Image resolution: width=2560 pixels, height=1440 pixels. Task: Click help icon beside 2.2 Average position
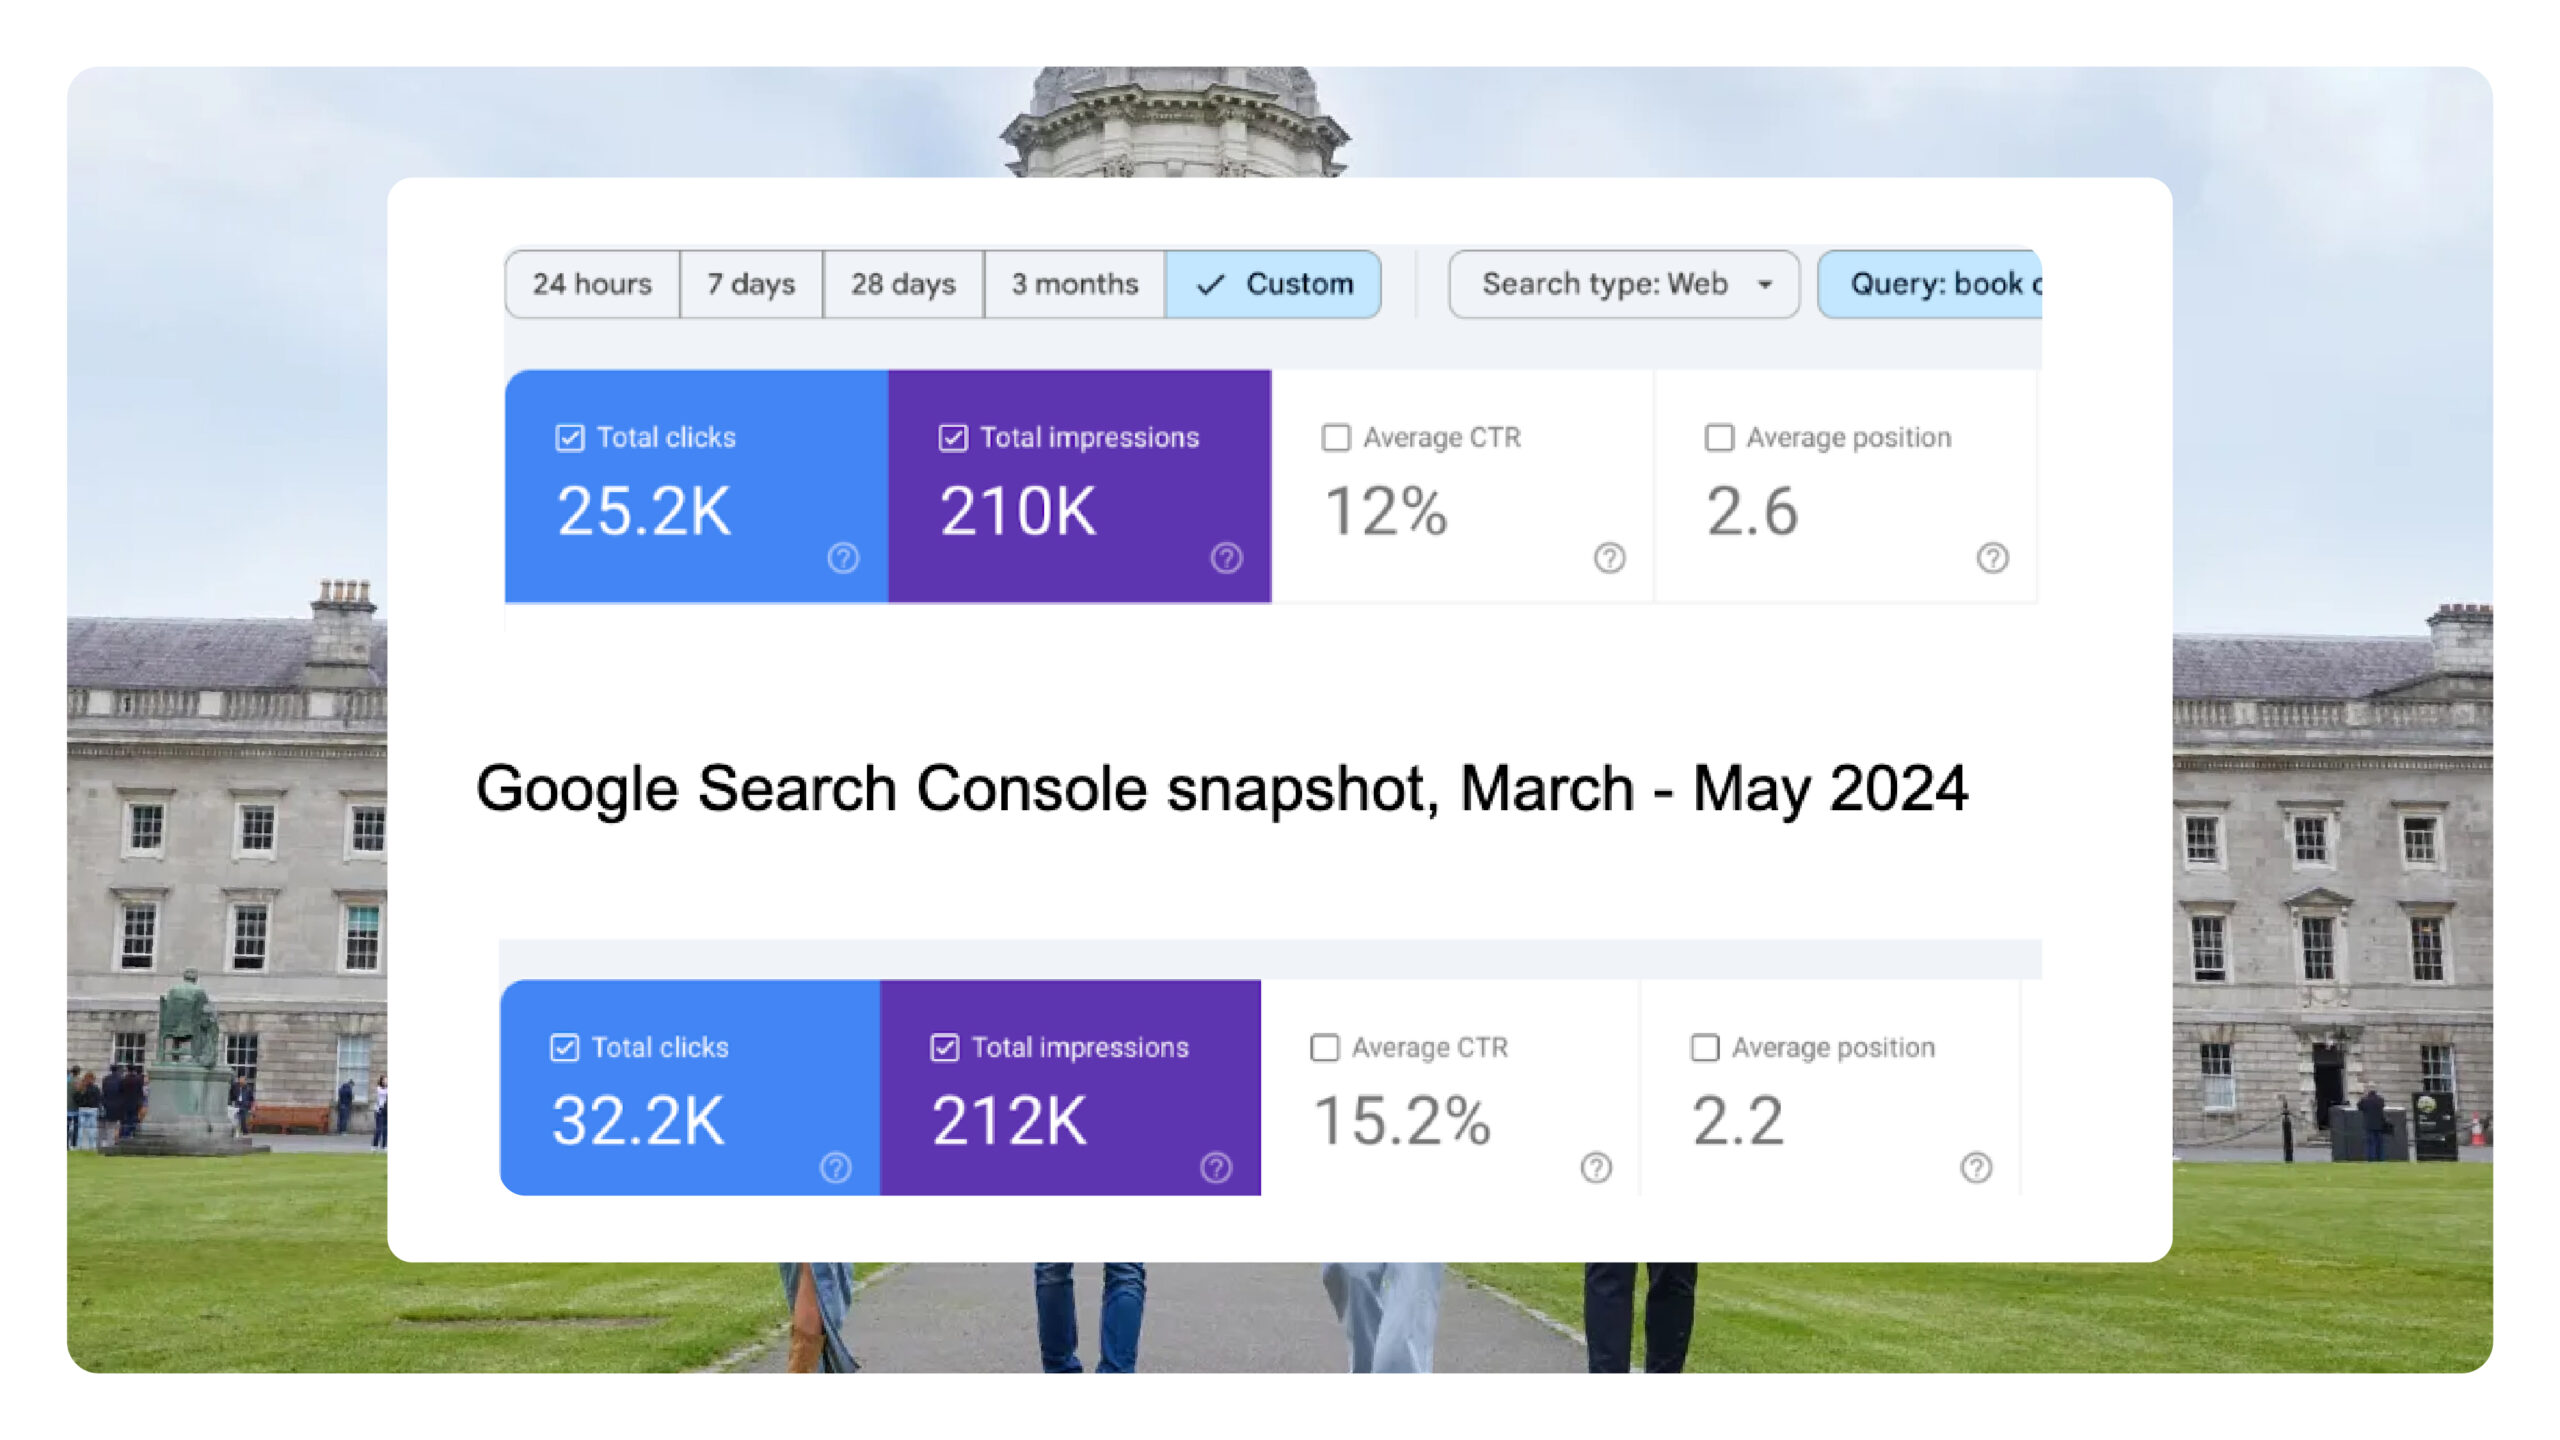coord(1976,1167)
